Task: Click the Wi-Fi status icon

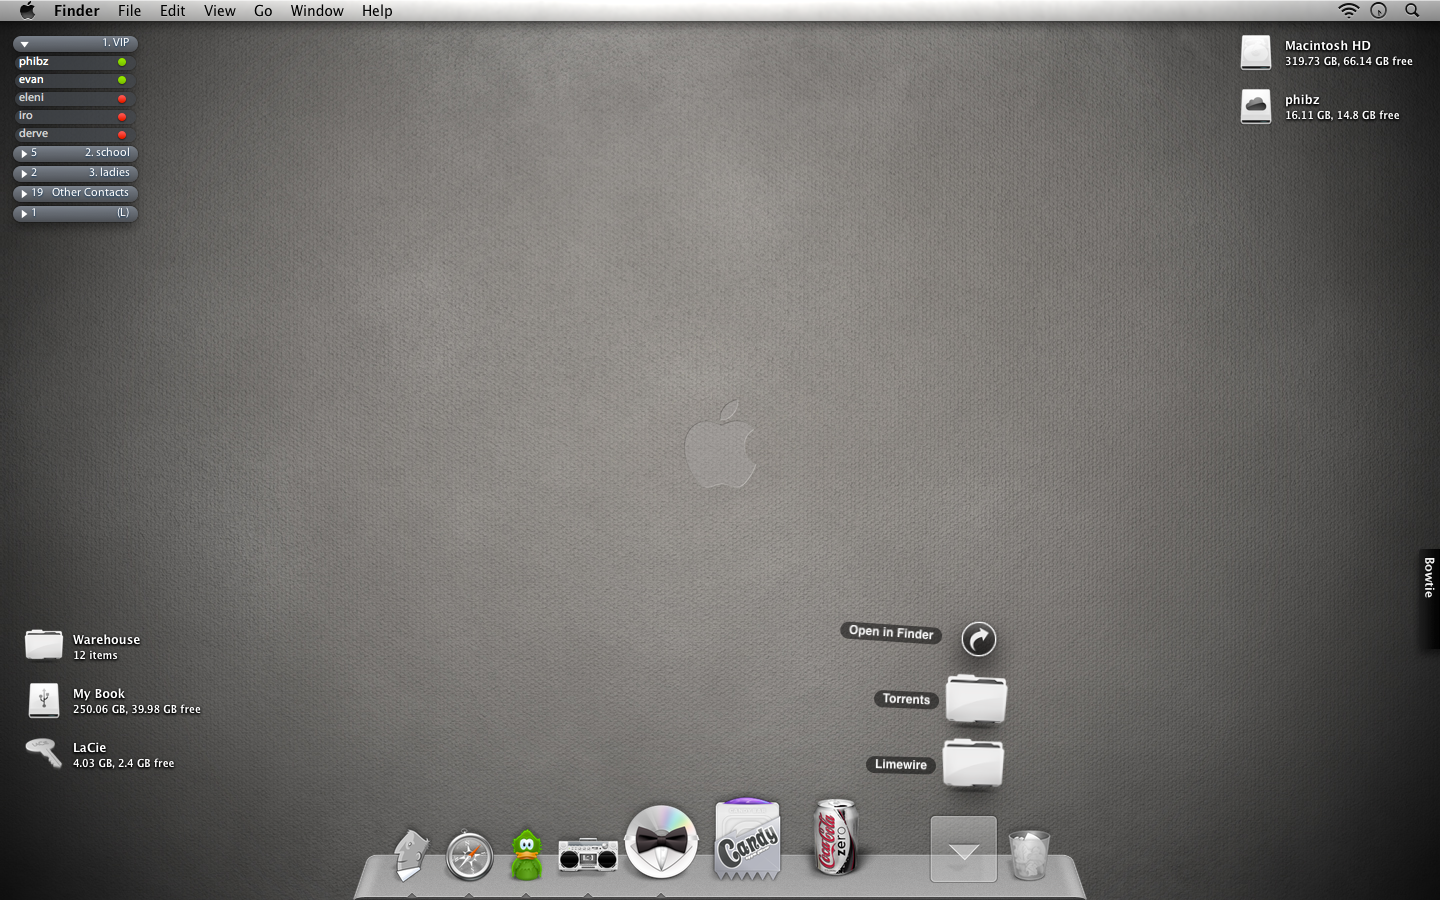Action: pyautogui.click(x=1349, y=11)
